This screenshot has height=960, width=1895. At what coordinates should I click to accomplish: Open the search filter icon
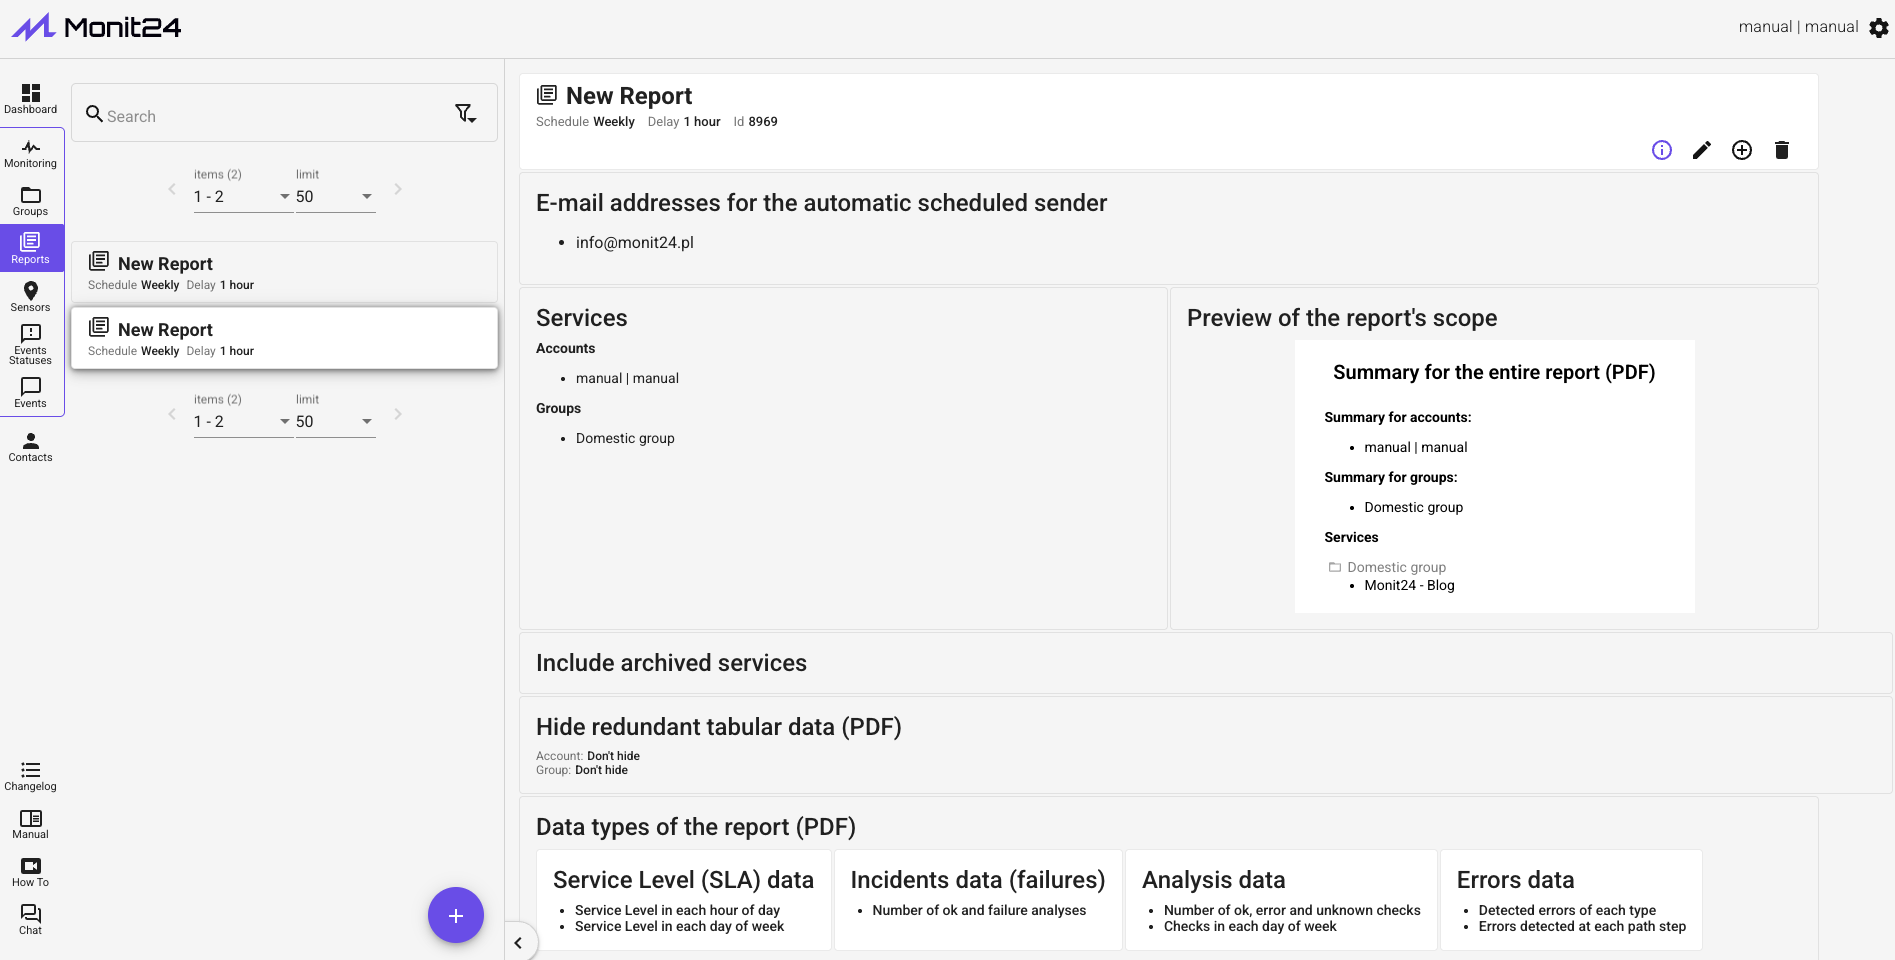[x=465, y=114]
